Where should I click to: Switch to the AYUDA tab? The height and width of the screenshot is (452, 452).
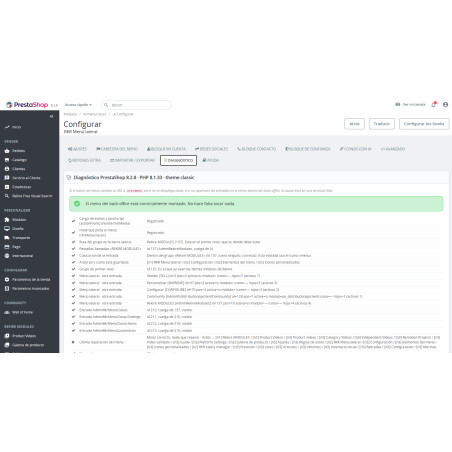point(211,160)
